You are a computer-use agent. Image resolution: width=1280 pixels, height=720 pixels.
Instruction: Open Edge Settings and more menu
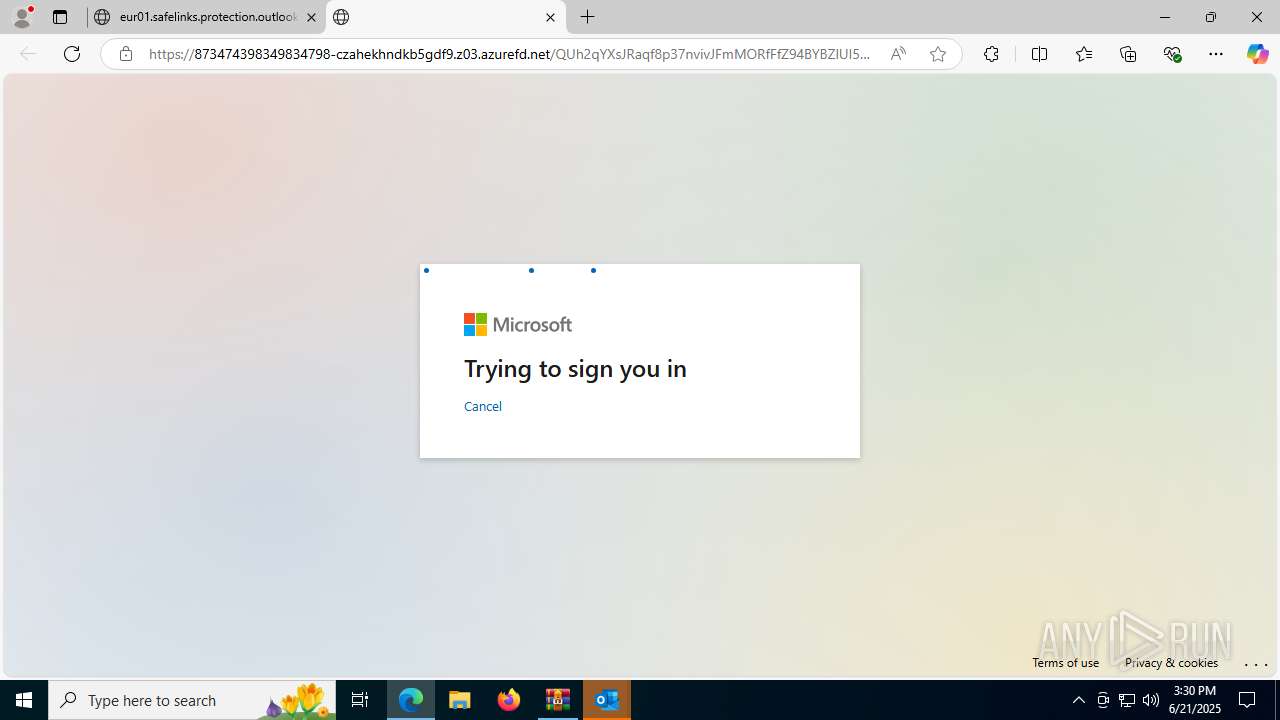tap(1216, 54)
